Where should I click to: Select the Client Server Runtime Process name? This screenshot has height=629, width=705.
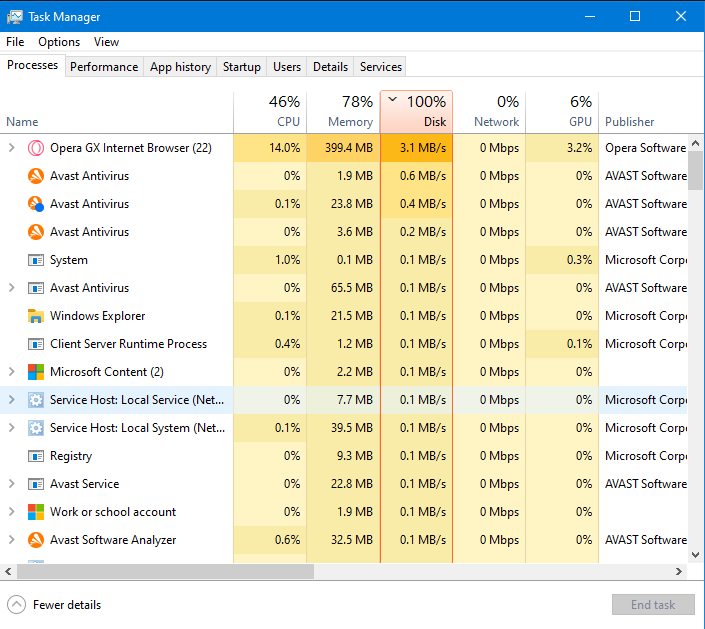point(129,344)
